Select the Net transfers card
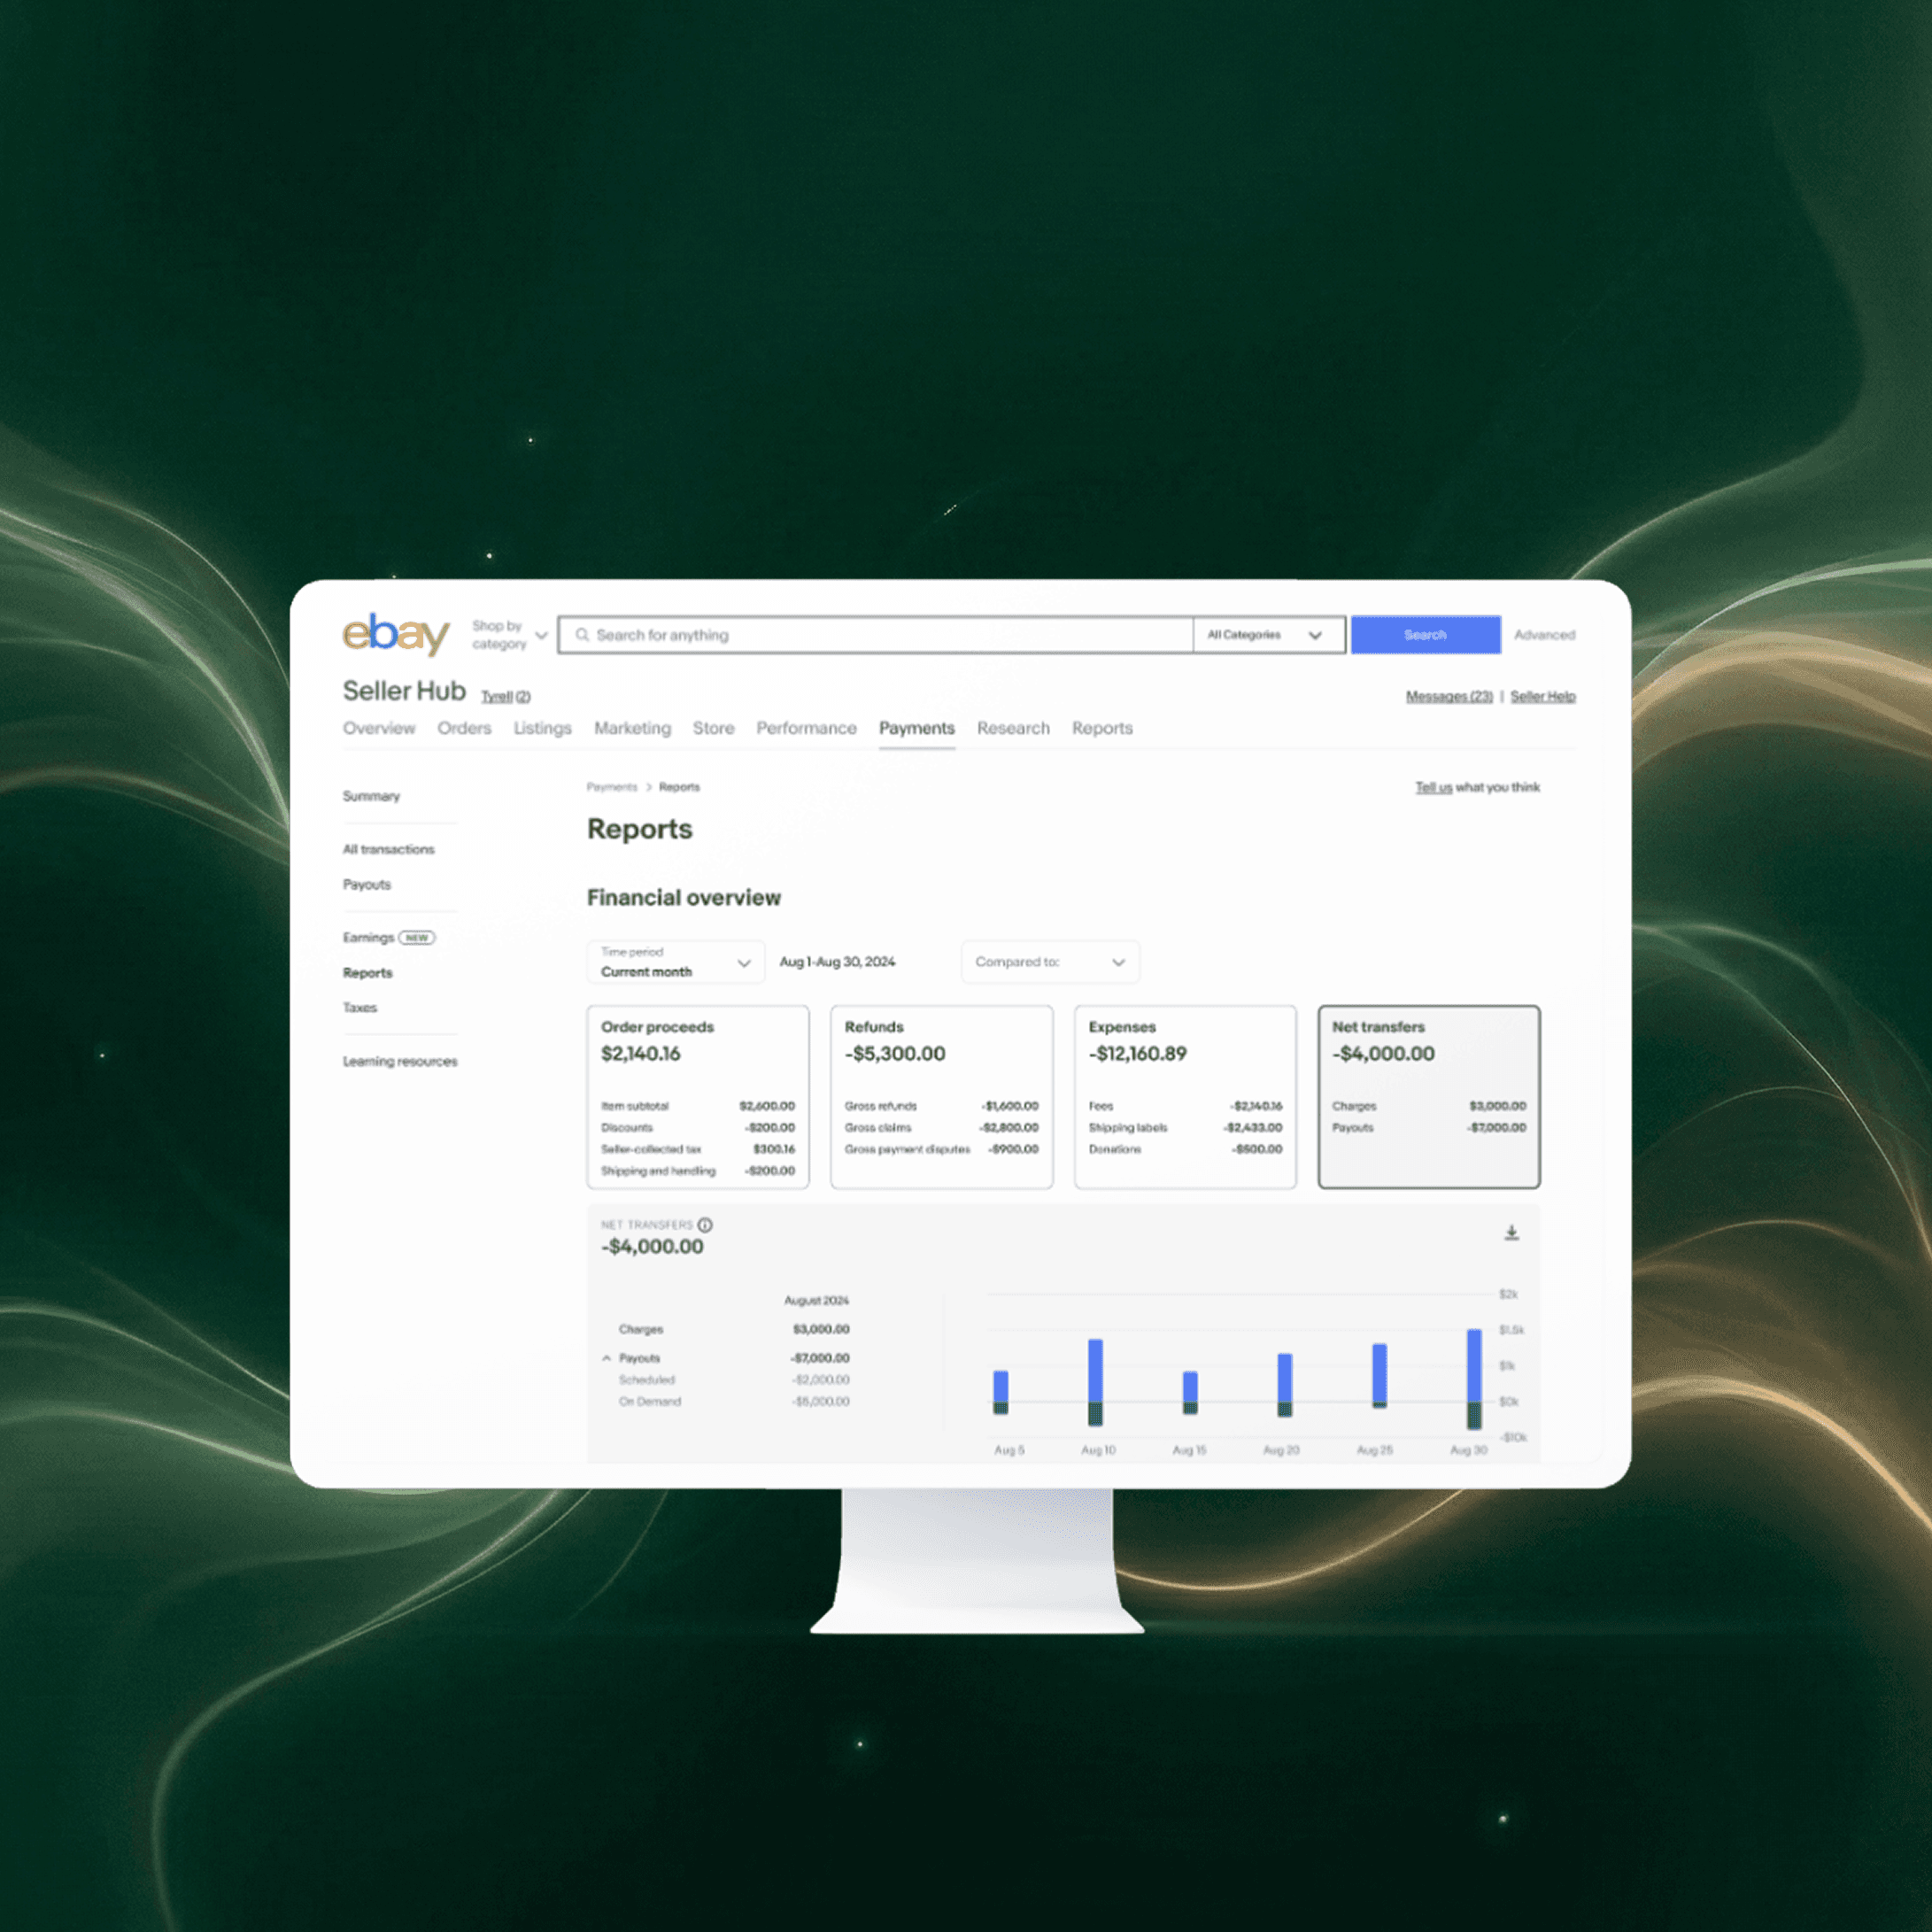The height and width of the screenshot is (1932, 1932). tap(1428, 1096)
